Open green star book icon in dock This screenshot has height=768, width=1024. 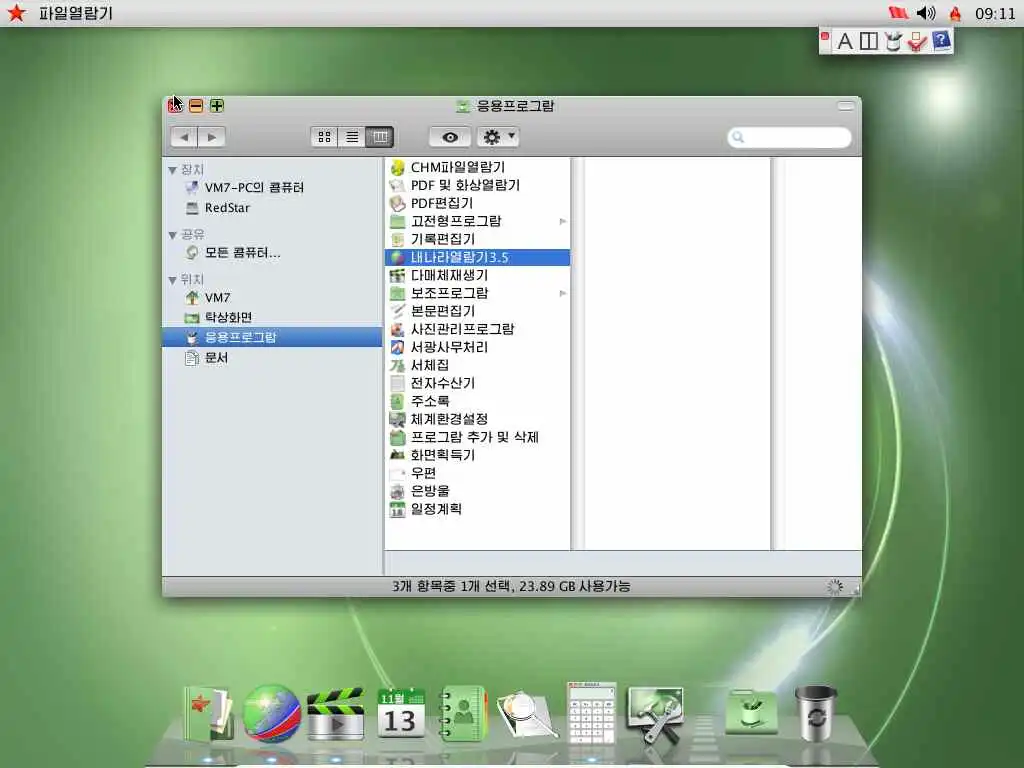208,713
